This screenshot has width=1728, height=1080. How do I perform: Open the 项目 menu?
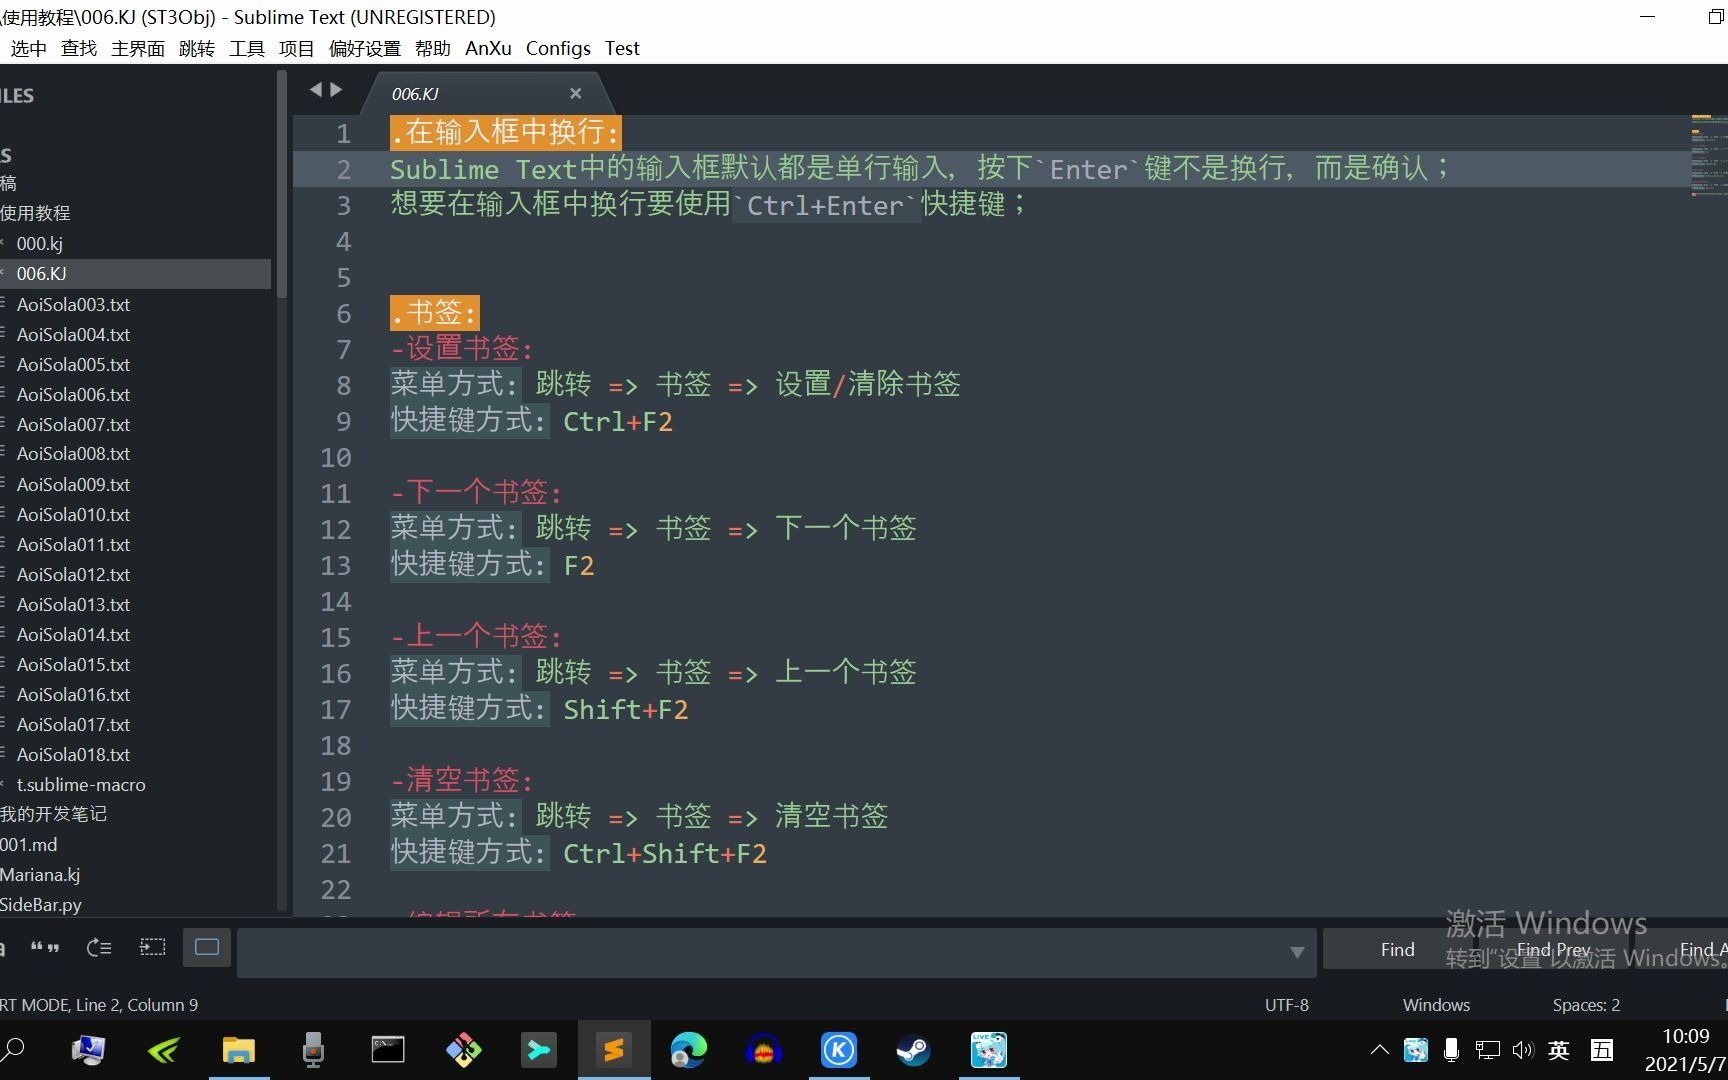[296, 48]
